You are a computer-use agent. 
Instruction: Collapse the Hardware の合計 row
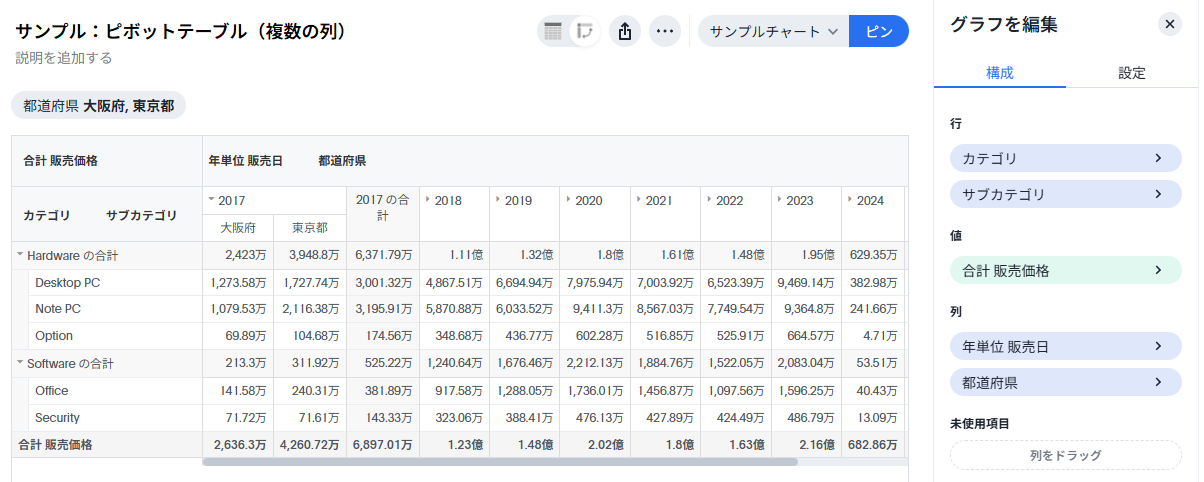[20, 256]
